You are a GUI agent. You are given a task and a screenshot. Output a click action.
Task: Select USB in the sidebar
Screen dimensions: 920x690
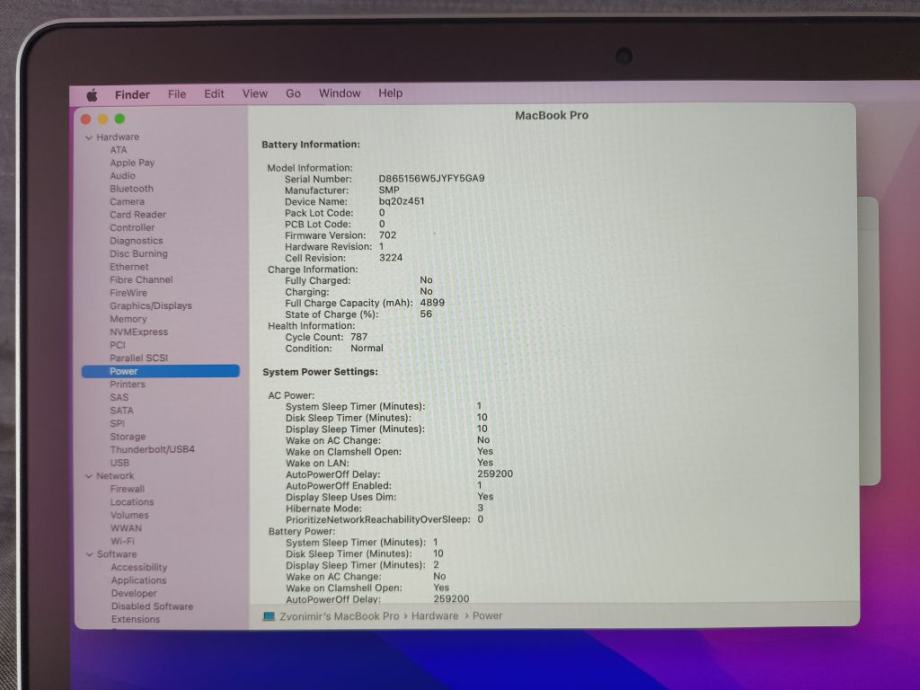119,462
